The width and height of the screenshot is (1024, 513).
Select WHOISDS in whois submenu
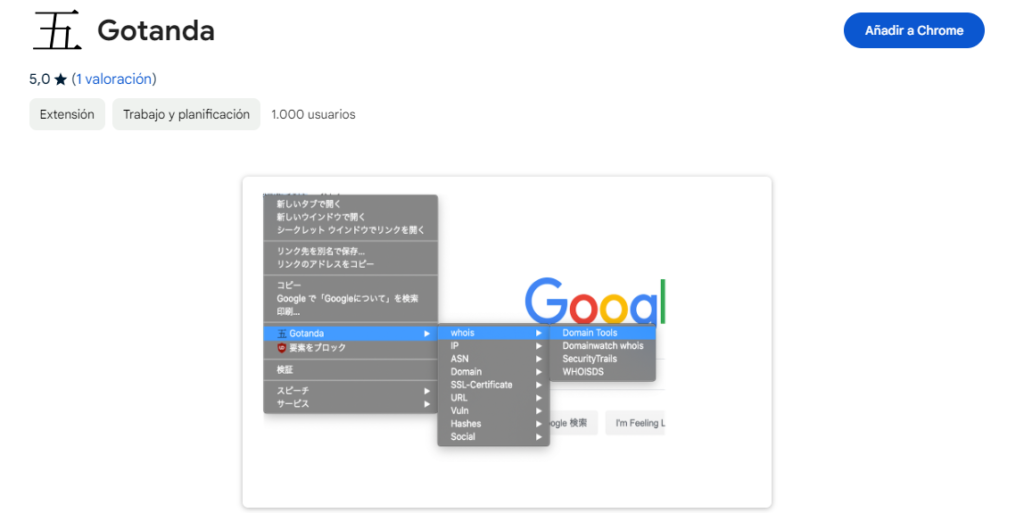[602, 372]
